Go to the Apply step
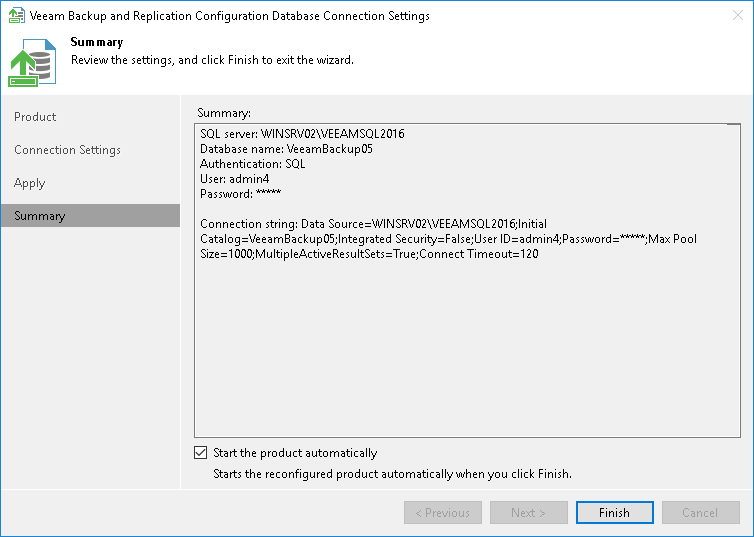This screenshot has width=754, height=537. tap(29, 183)
